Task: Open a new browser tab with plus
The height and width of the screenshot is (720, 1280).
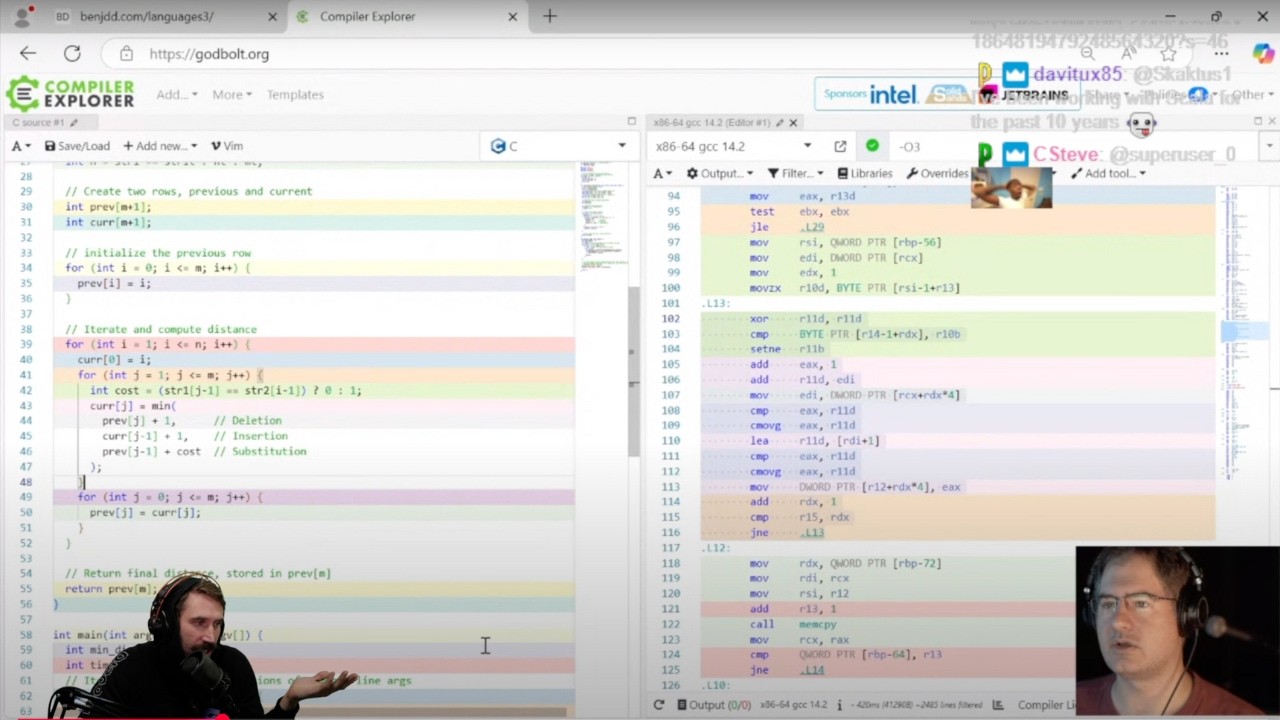Action: click(549, 16)
